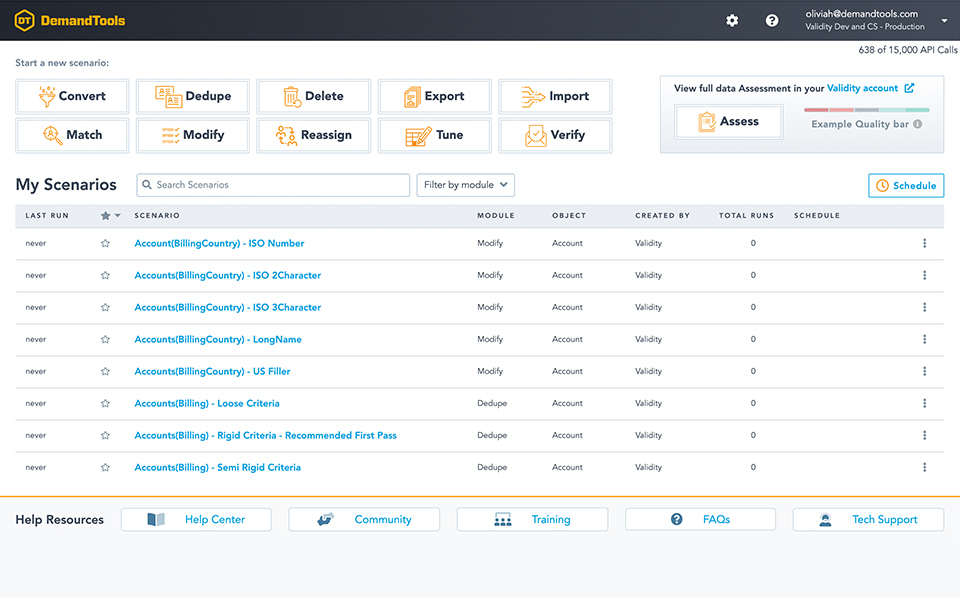Open the Validity account link
Viewport: 960px width, 600px height.
coord(862,88)
